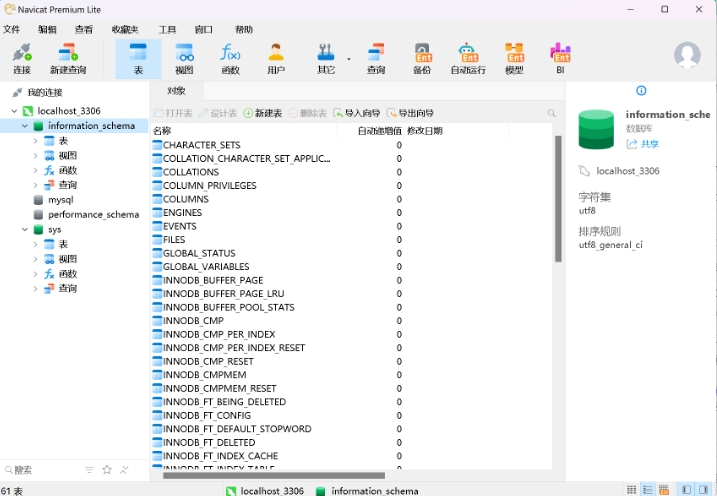Open the Automation (自动运行) toolbar icon

(x=468, y=58)
